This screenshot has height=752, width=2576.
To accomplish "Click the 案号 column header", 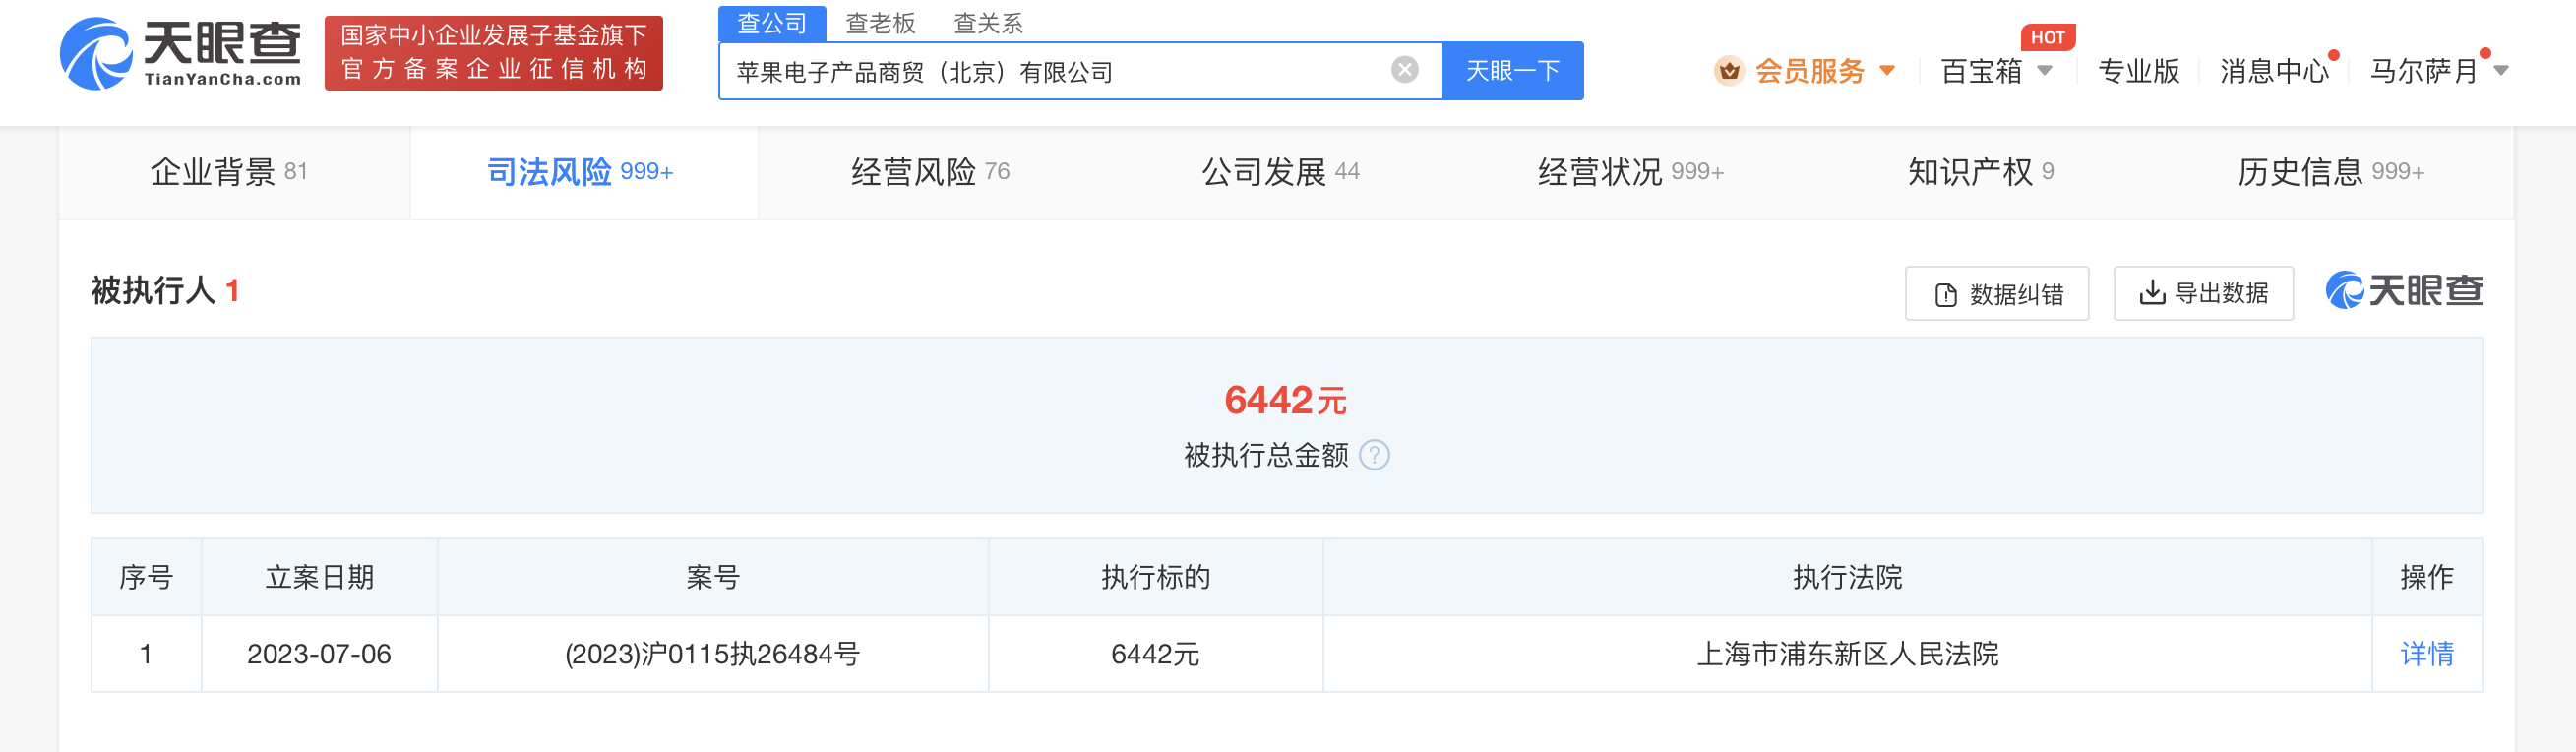I will pos(712,577).
